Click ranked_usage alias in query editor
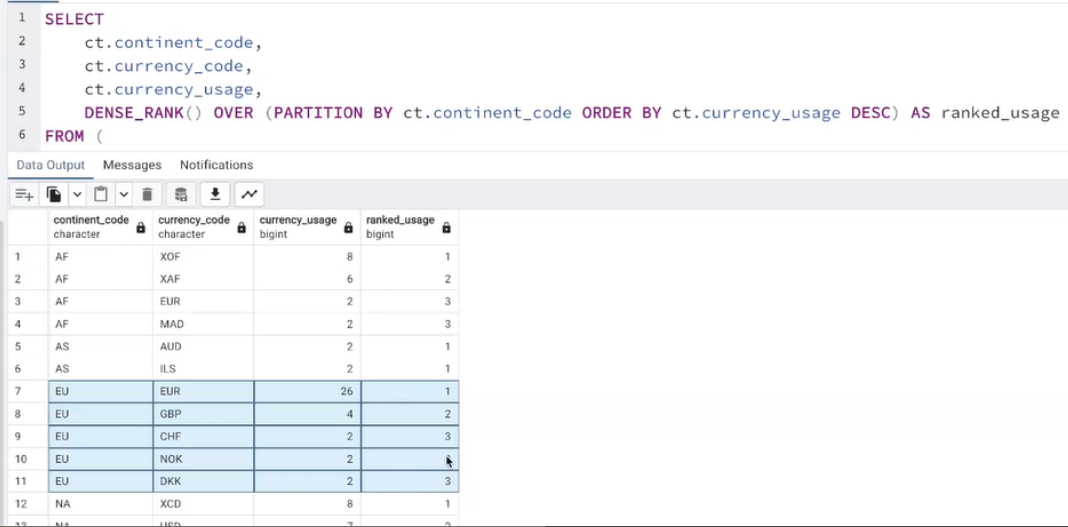 click(1000, 113)
